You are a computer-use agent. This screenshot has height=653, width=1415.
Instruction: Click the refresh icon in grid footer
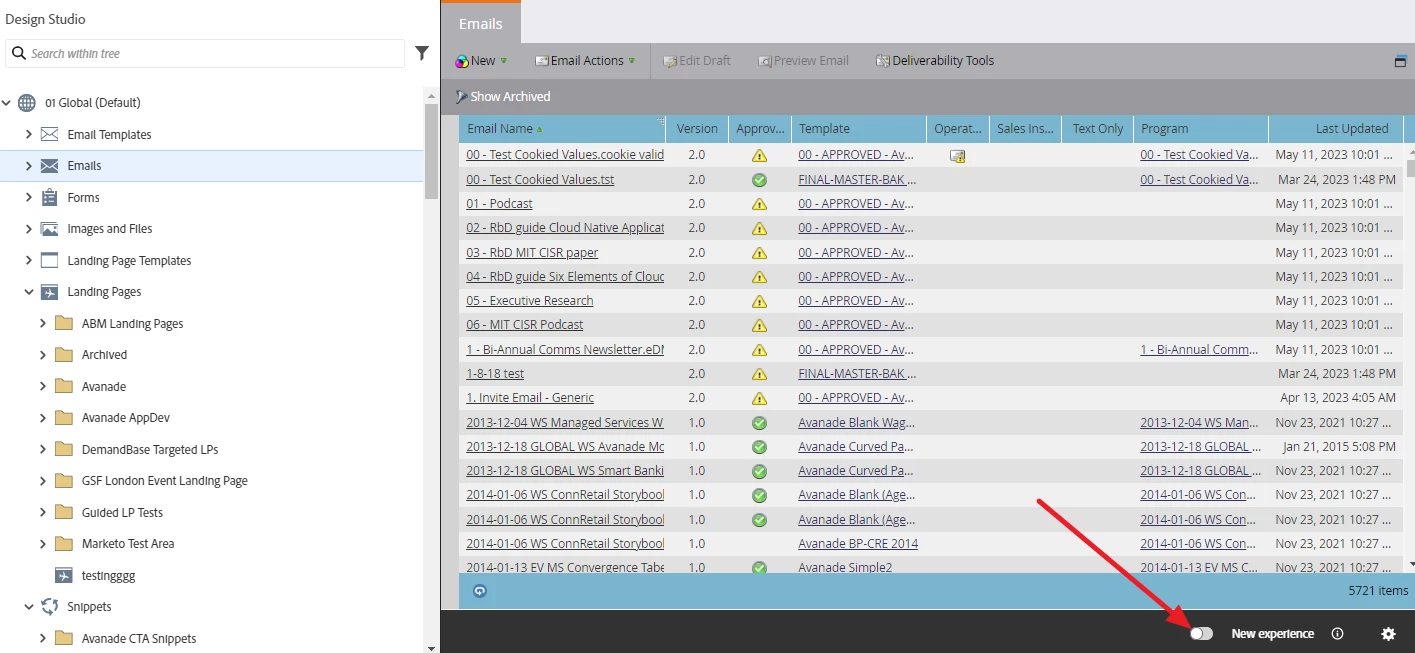(479, 591)
